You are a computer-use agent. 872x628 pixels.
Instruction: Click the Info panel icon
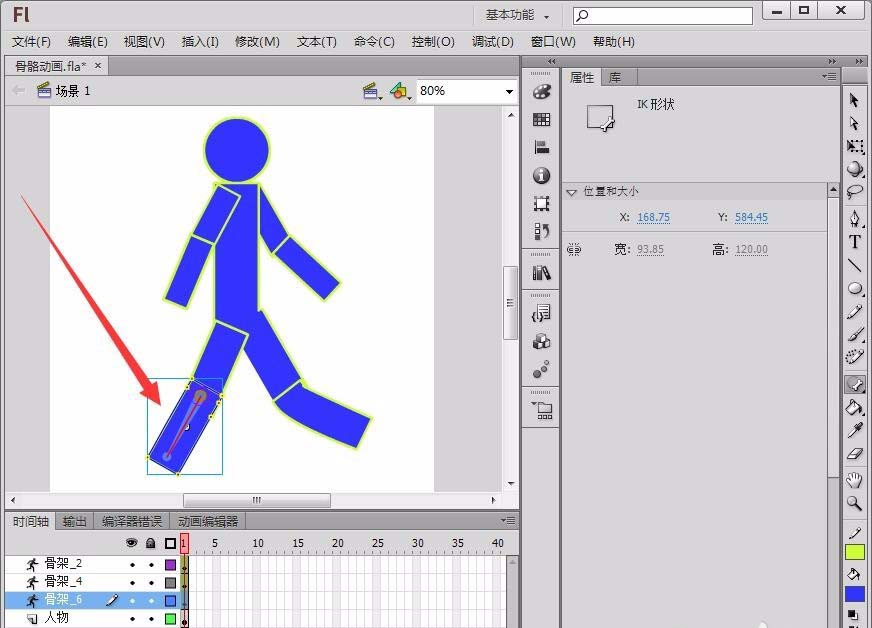pyautogui.click(x=540, y=175)
